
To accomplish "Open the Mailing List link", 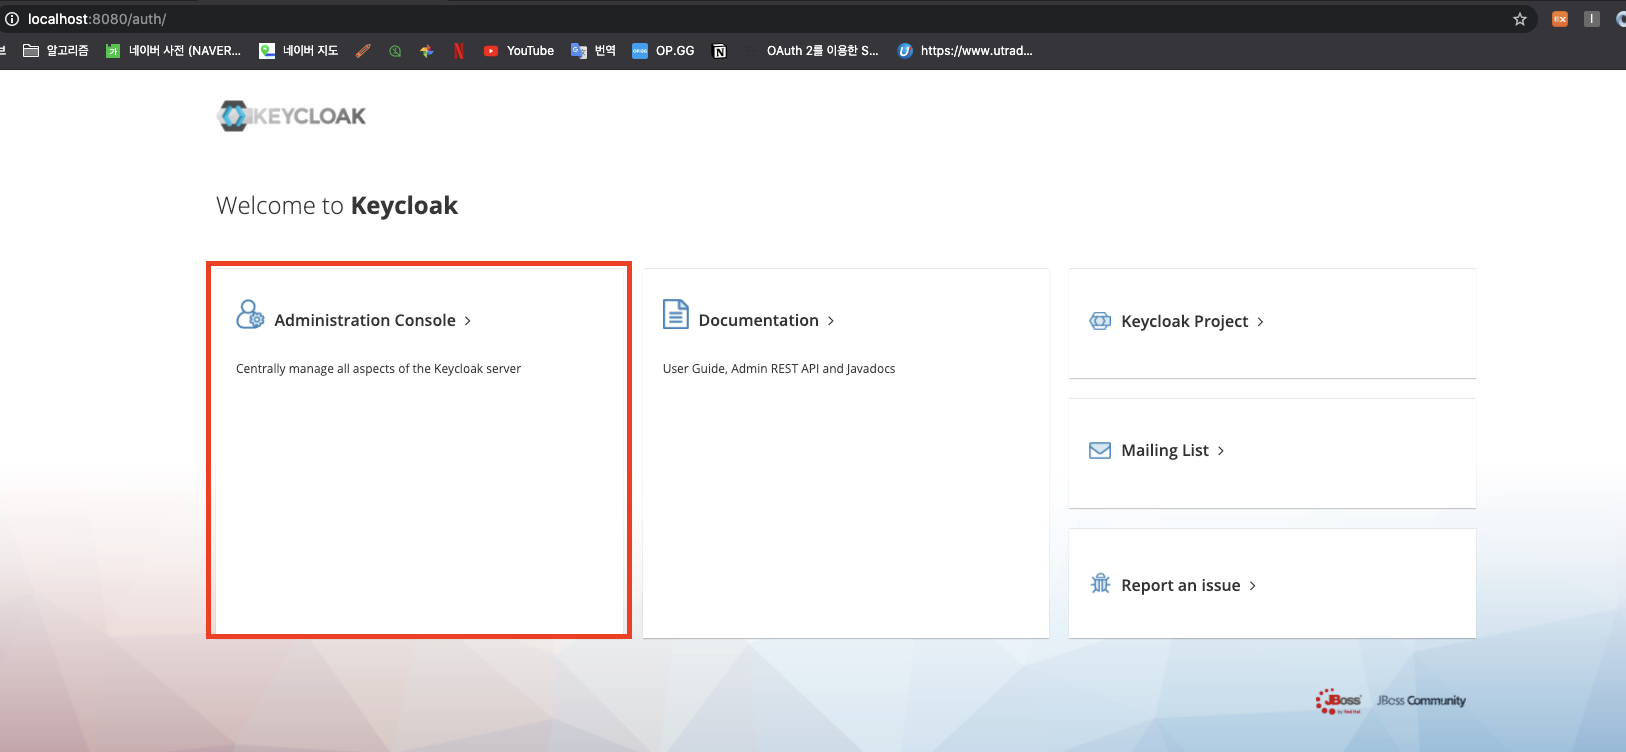I will 1165,450.
